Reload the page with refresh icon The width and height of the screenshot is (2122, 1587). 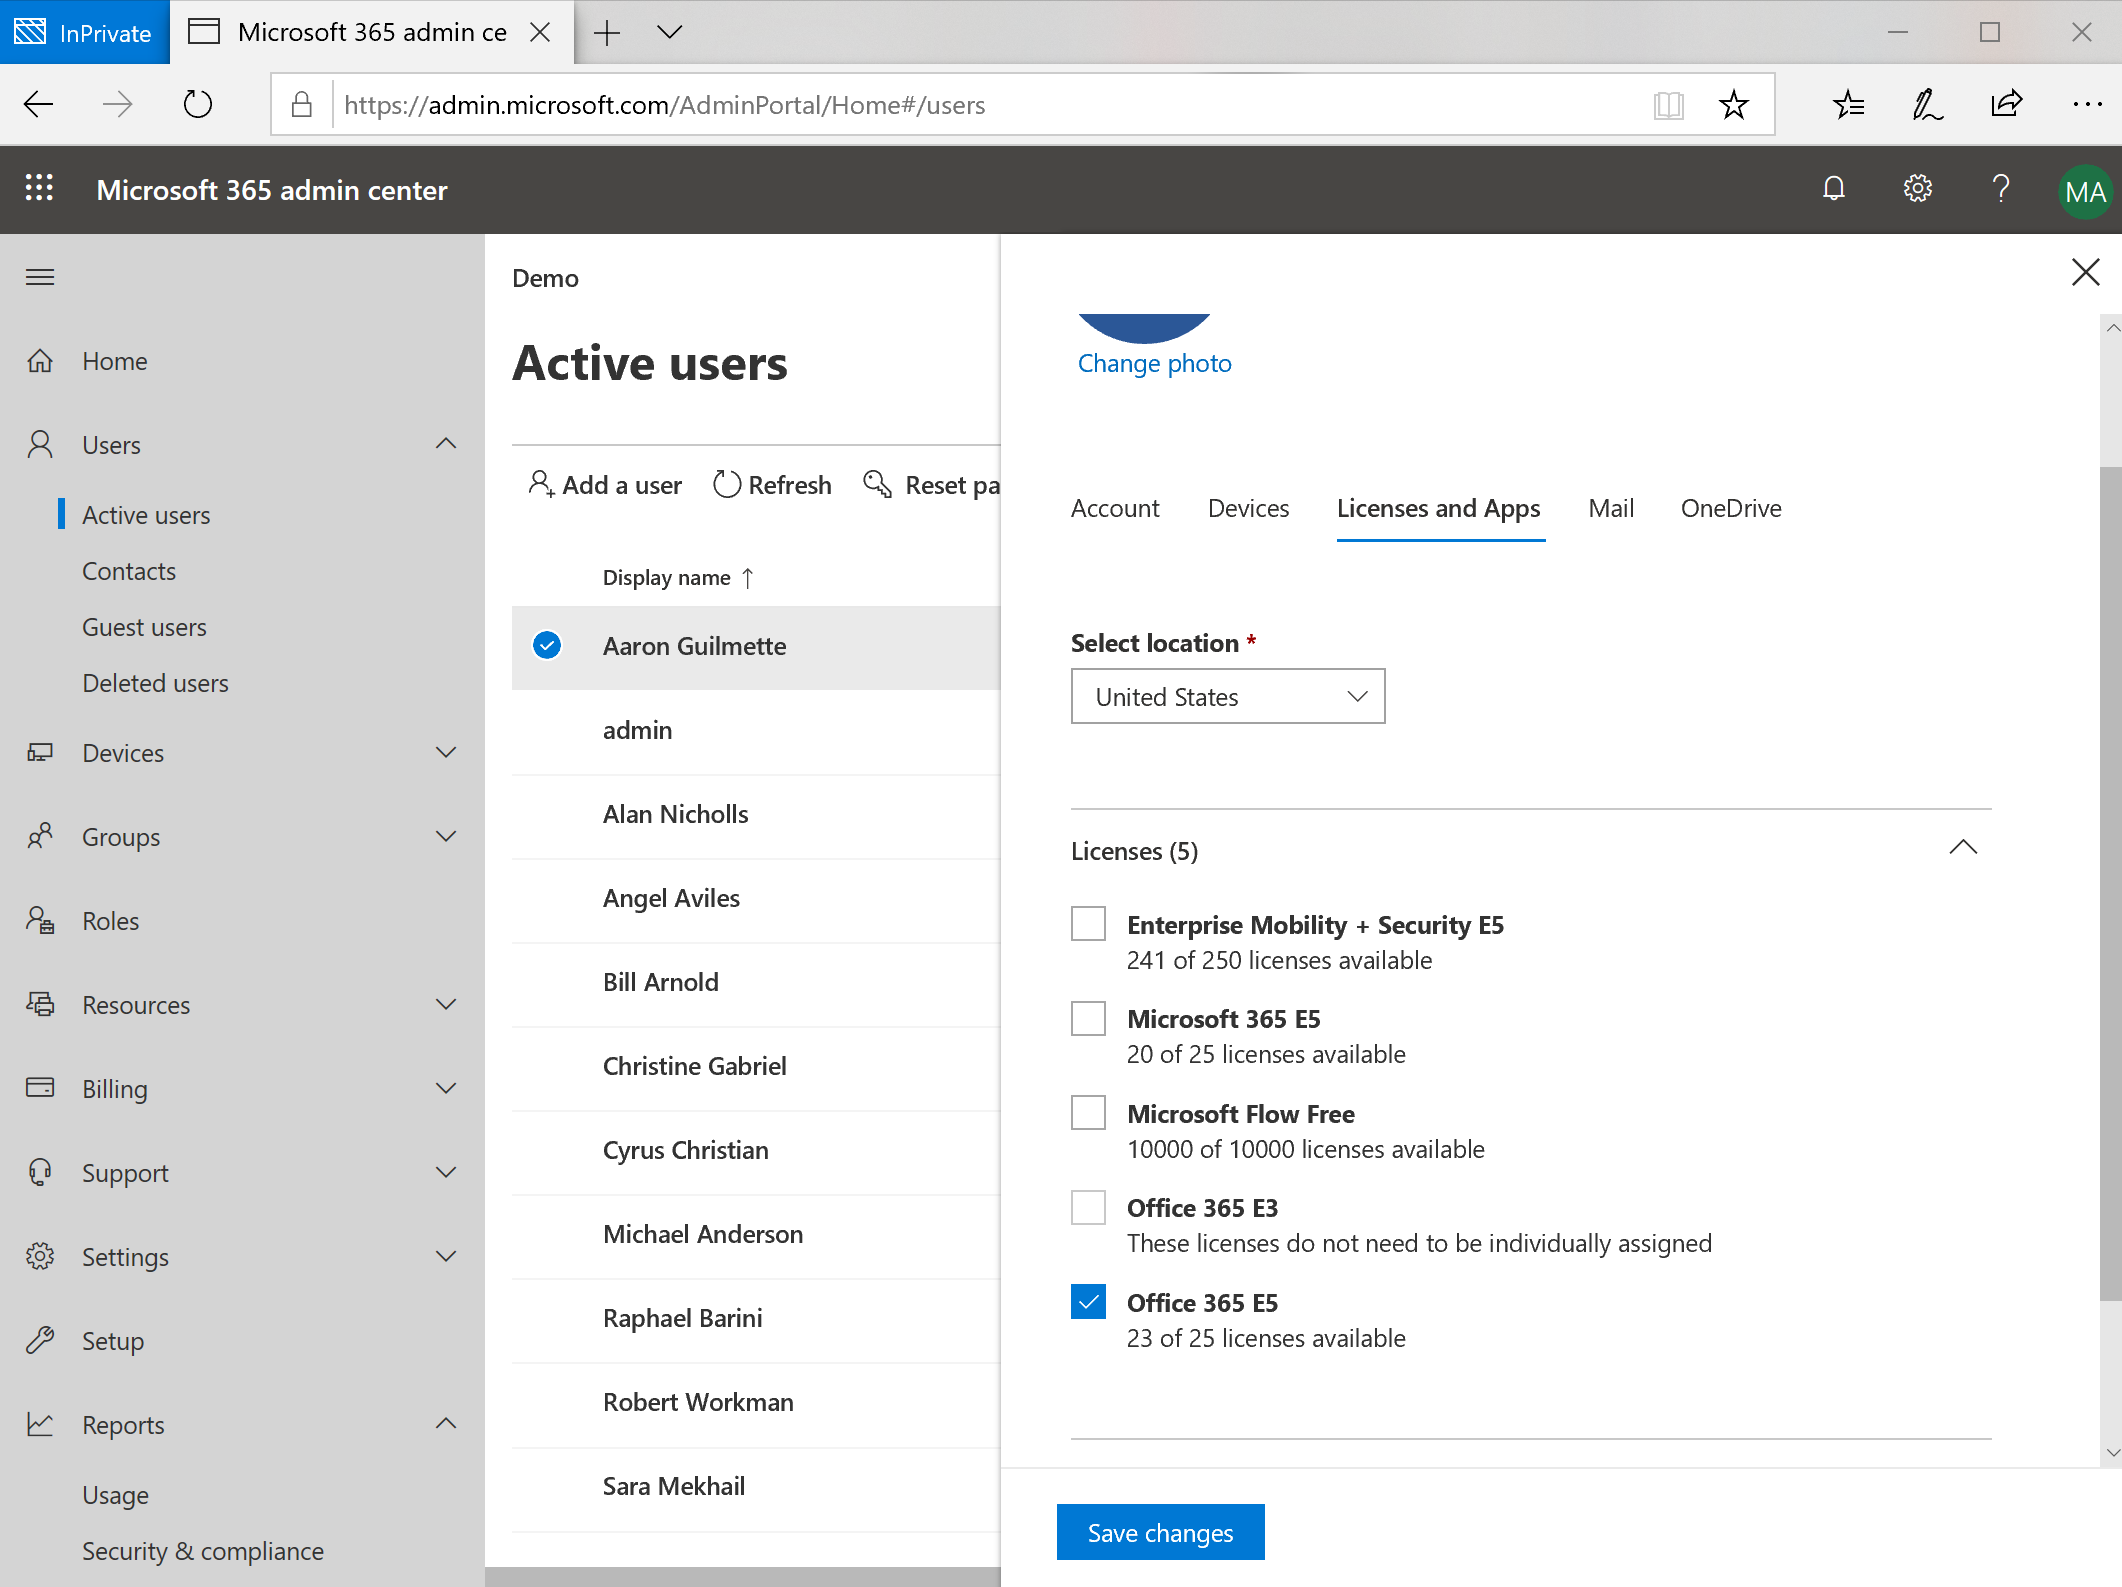[198, 104]
